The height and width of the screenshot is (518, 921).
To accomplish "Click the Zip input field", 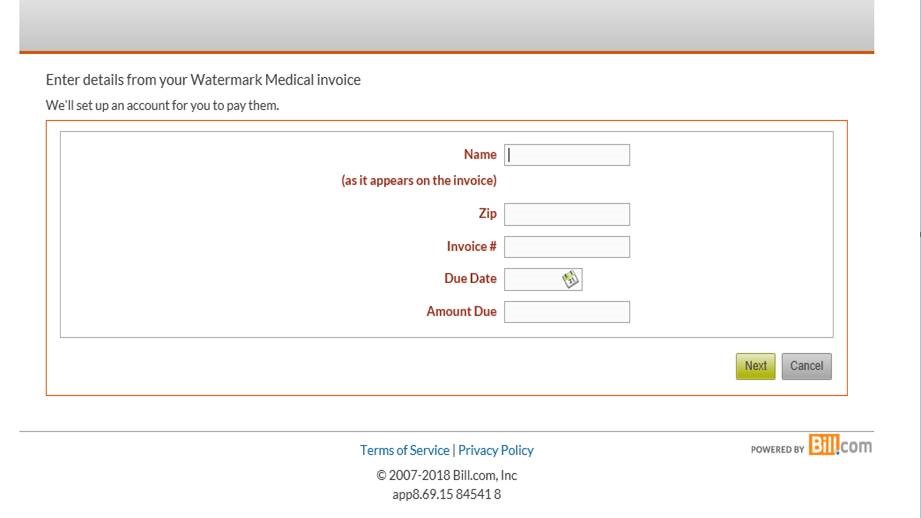I will [567, 214].
